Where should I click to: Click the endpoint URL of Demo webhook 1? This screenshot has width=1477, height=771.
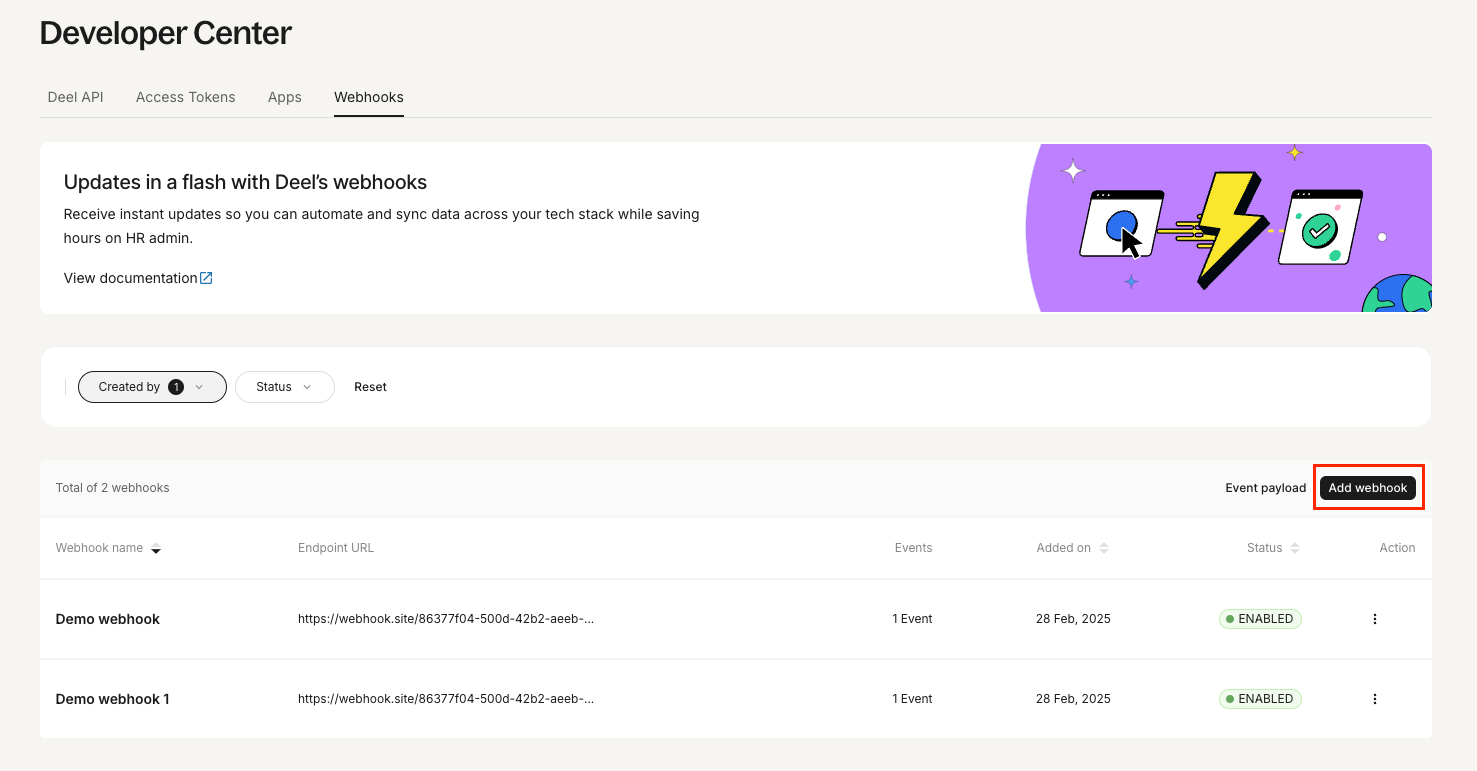(x=445, y=699)
